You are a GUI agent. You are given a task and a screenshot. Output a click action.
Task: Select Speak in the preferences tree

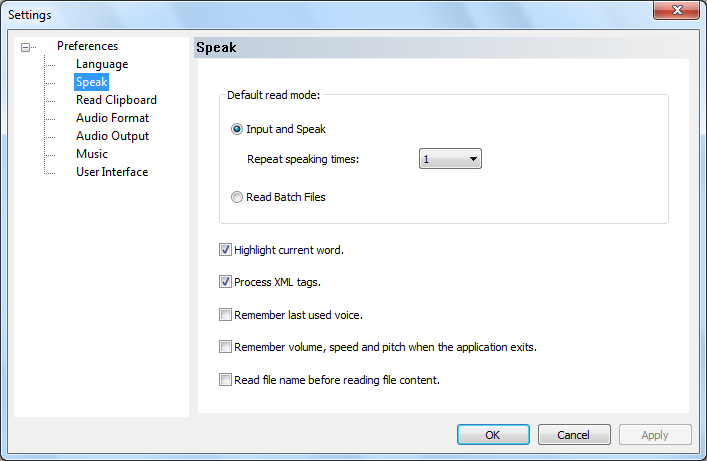(91, 82)
